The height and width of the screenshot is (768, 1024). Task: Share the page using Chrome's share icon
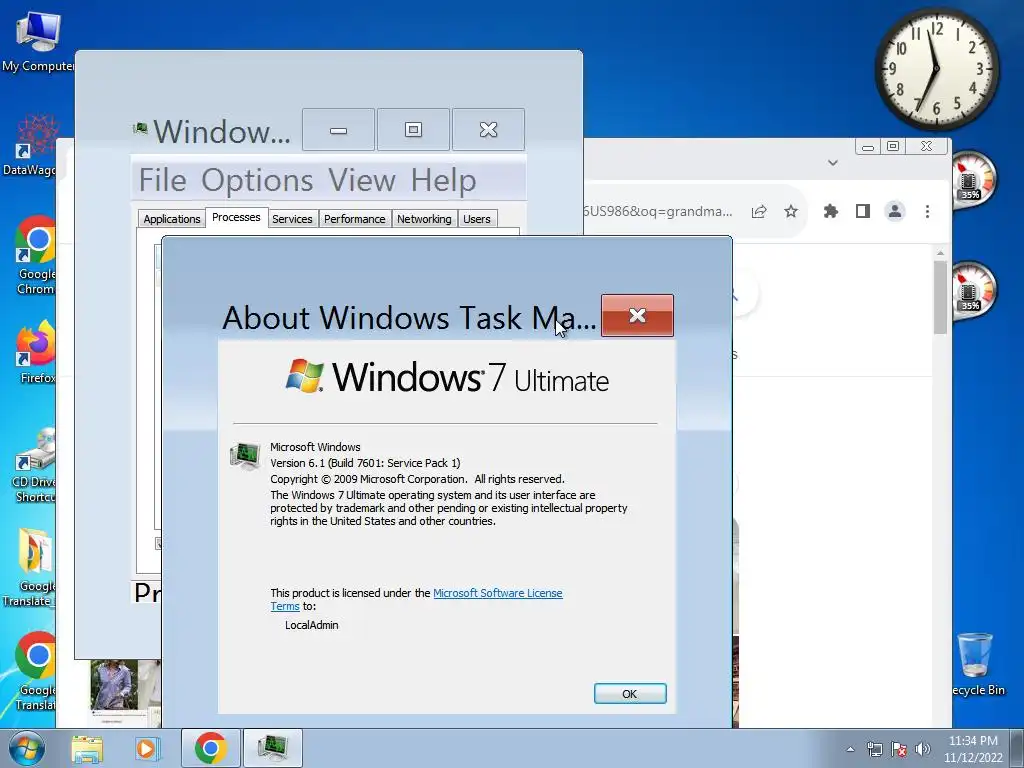point(759,211)
